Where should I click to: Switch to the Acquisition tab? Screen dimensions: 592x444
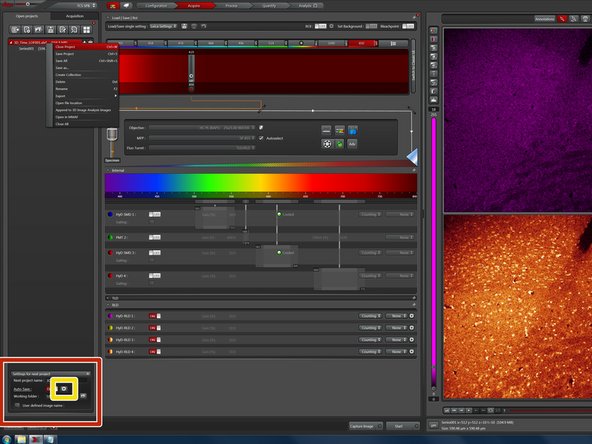(75, 16)
